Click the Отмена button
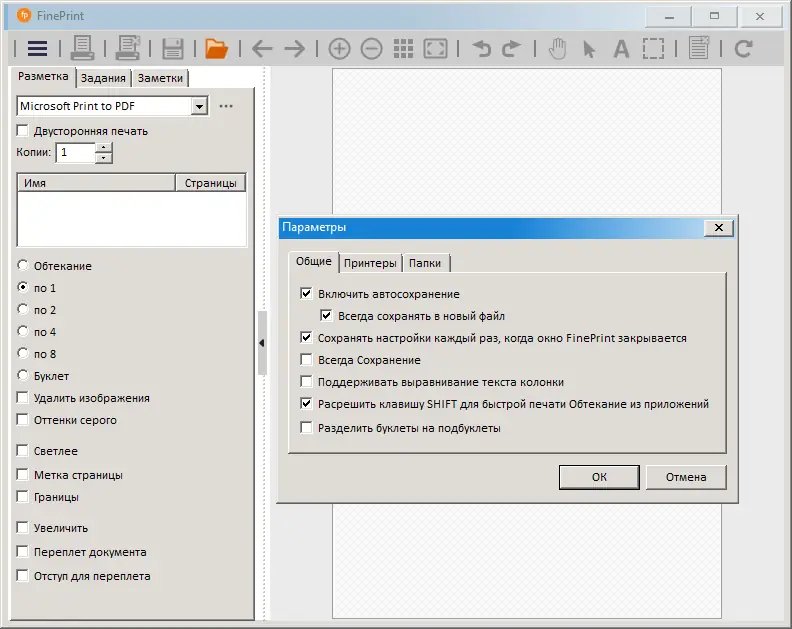 pos(686,477)
